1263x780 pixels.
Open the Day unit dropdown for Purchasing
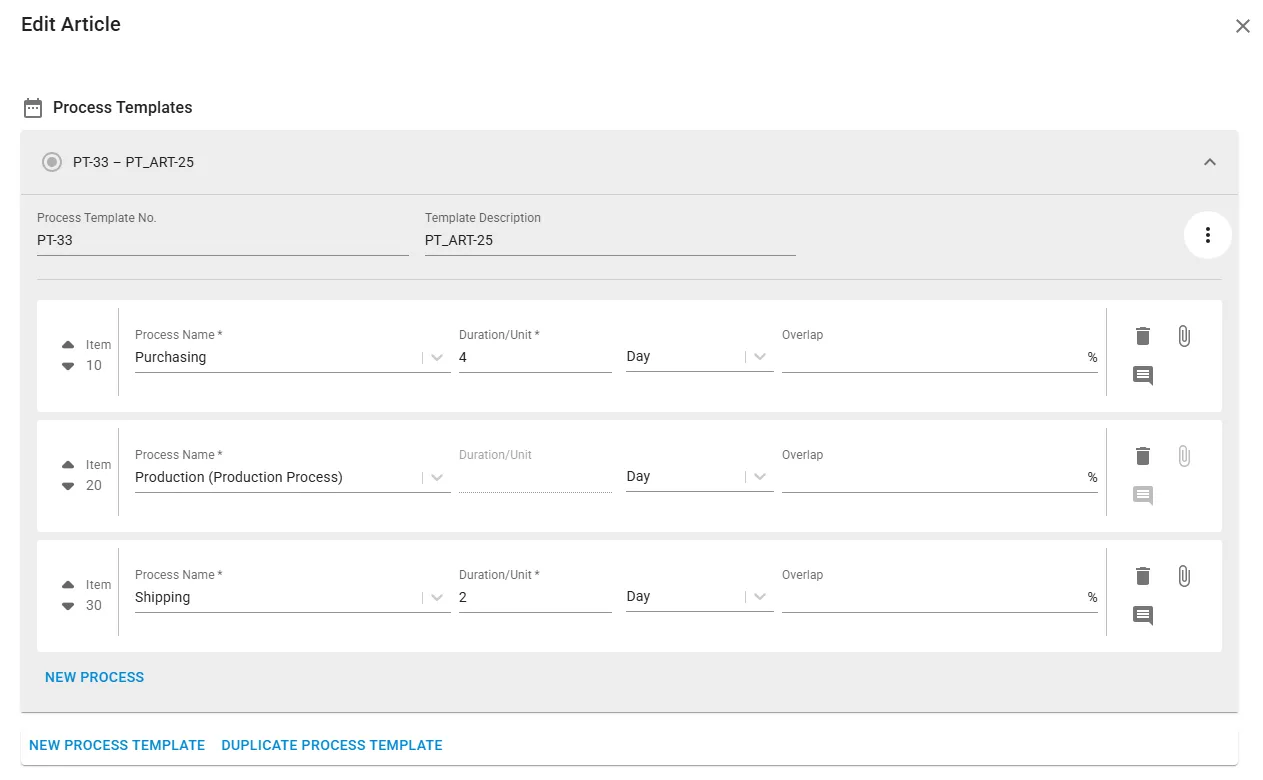coord(760,357)
